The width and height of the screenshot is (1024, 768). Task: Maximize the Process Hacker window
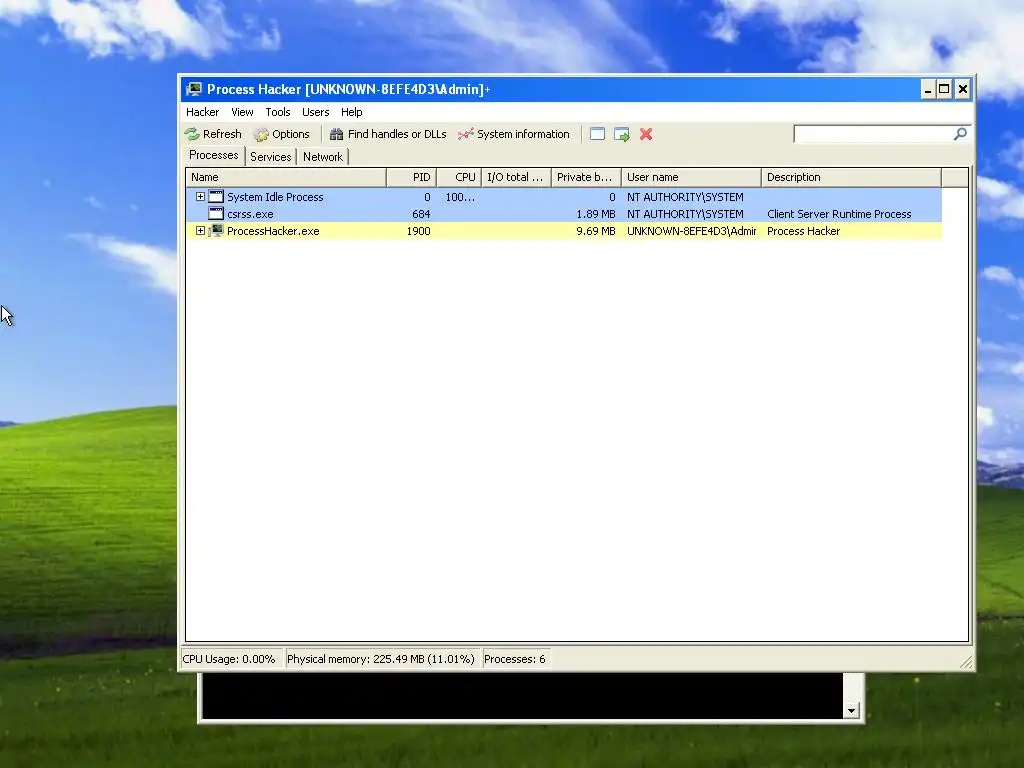[944, 89]
